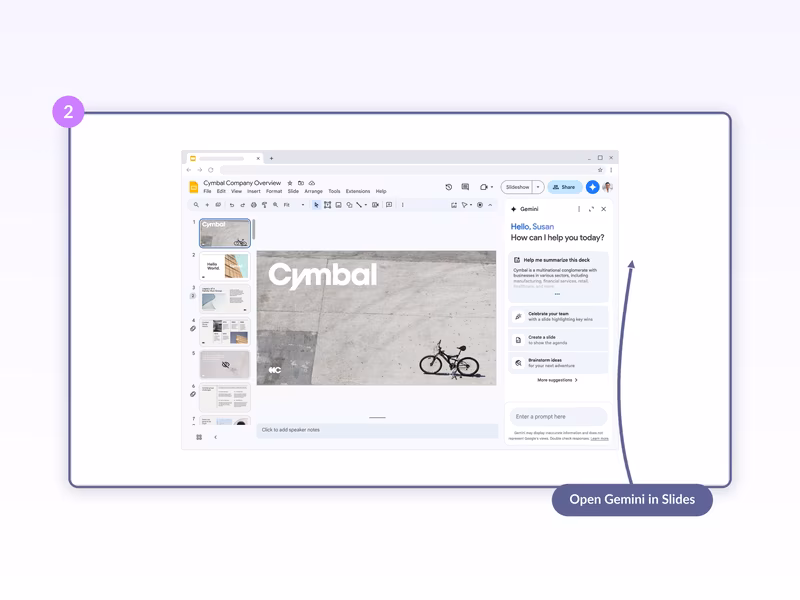Click the search menus magnifier icon
Viewport: 800px width, 600px height.
(x=196, y=205)
